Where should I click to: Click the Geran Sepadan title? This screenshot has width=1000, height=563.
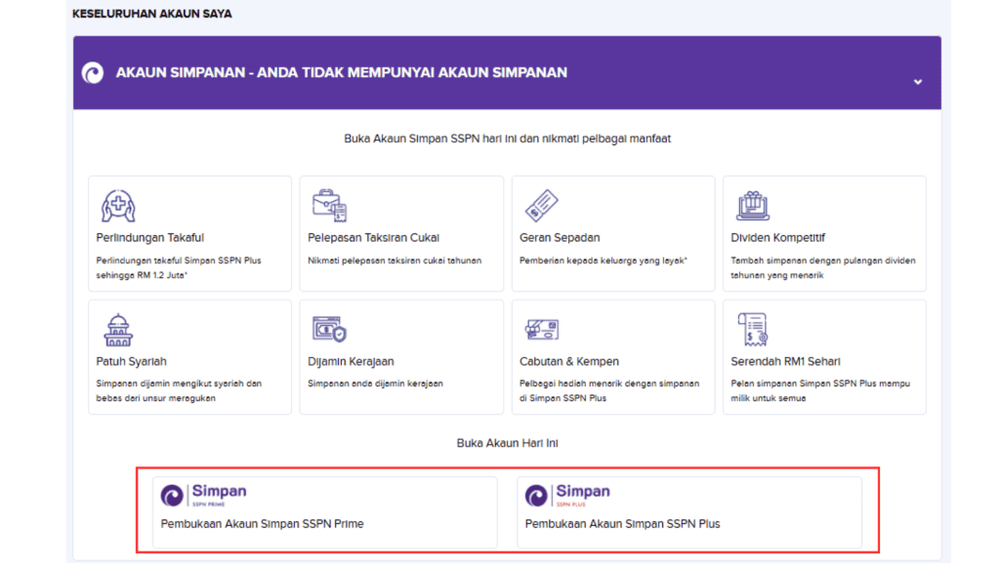pyautogui.click(x=559, y=238)
